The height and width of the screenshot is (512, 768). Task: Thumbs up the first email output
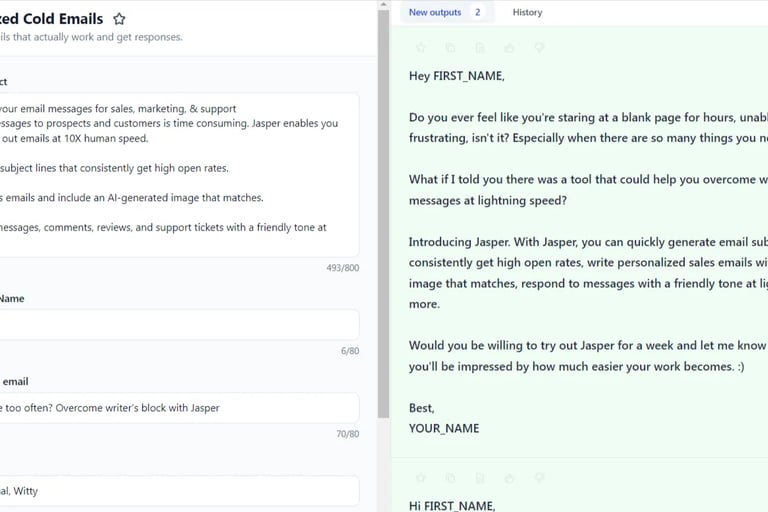[509, 47]
